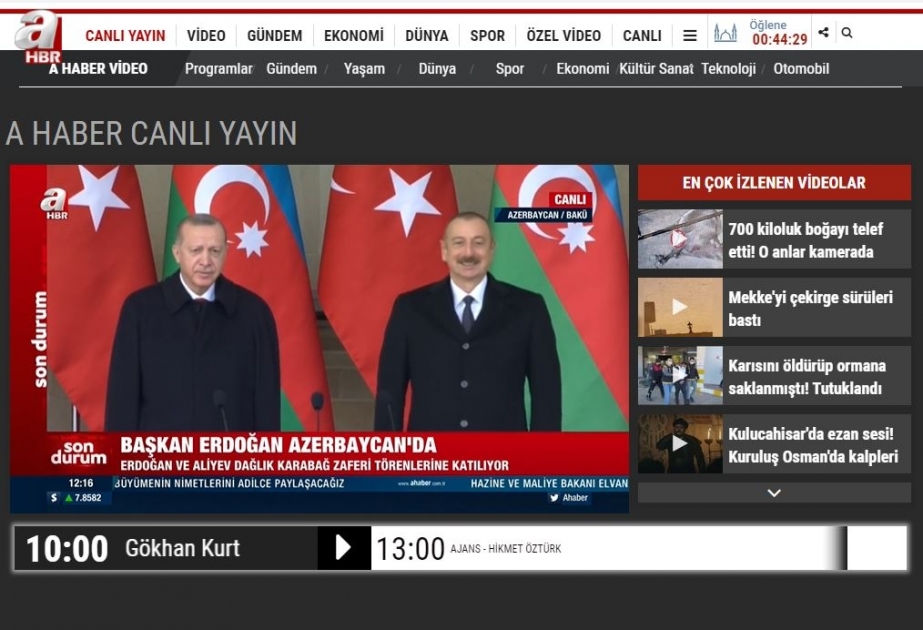
Task: Go to Teknoloji in sub navigation
Action: pos(729,69)
